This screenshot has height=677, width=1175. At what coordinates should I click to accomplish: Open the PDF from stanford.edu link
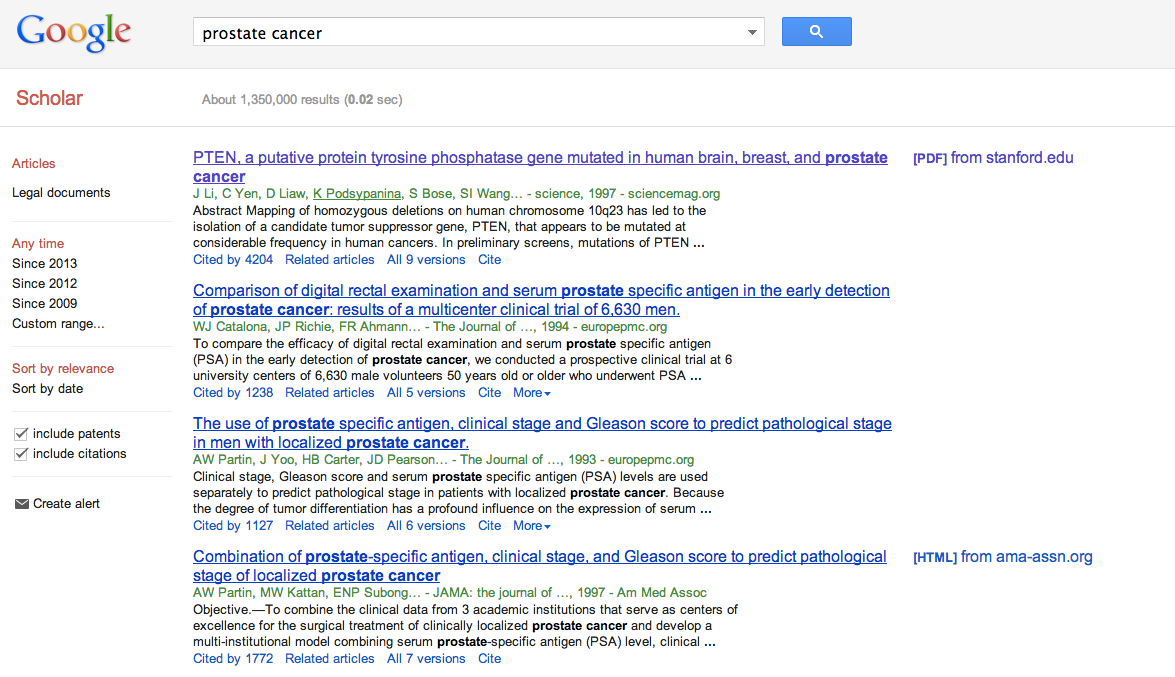(993, 158)
